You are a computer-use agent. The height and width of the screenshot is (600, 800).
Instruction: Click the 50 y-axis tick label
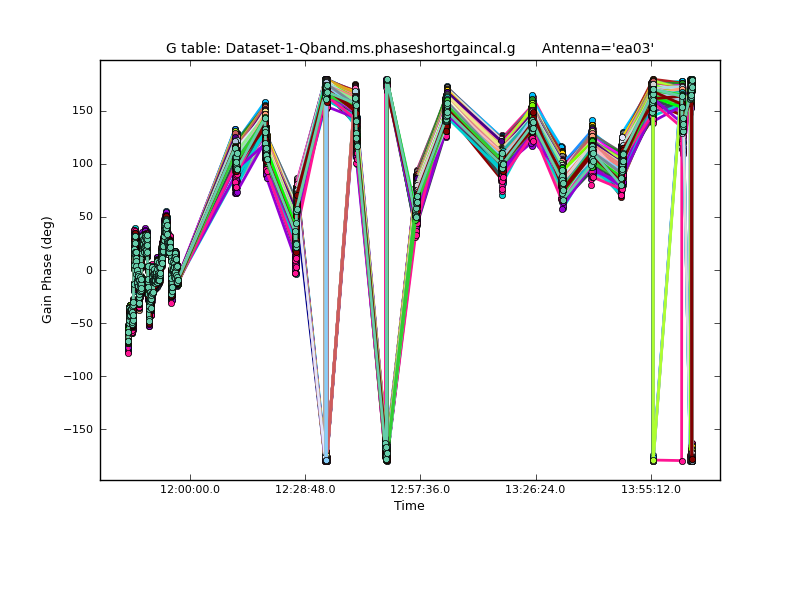point(85,217)
